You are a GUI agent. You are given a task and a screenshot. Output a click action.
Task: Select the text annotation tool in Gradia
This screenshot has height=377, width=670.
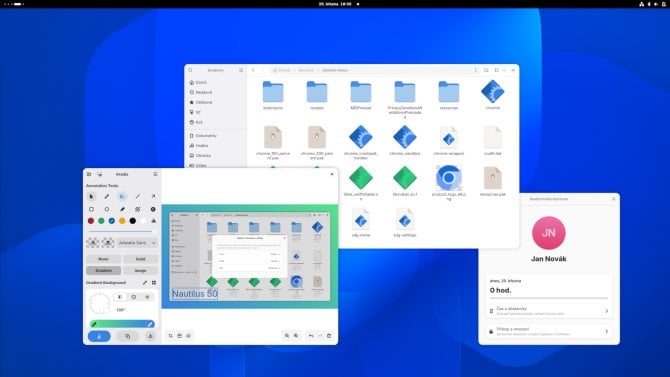click(122, 197)
